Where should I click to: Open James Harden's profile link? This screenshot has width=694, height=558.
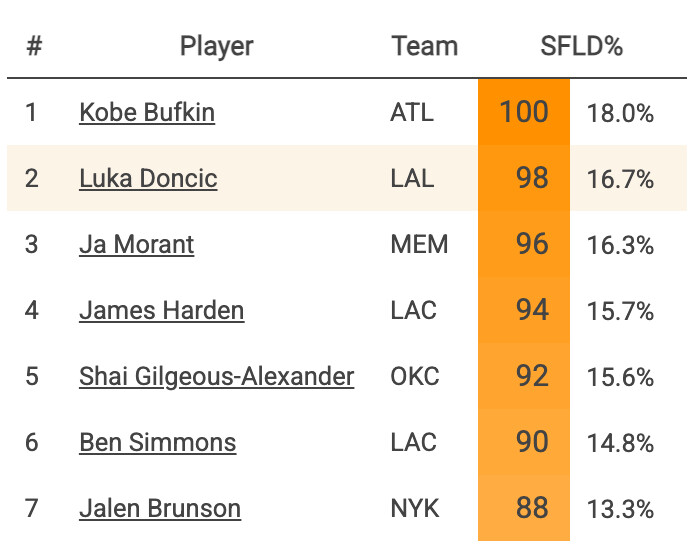(161, 310)
